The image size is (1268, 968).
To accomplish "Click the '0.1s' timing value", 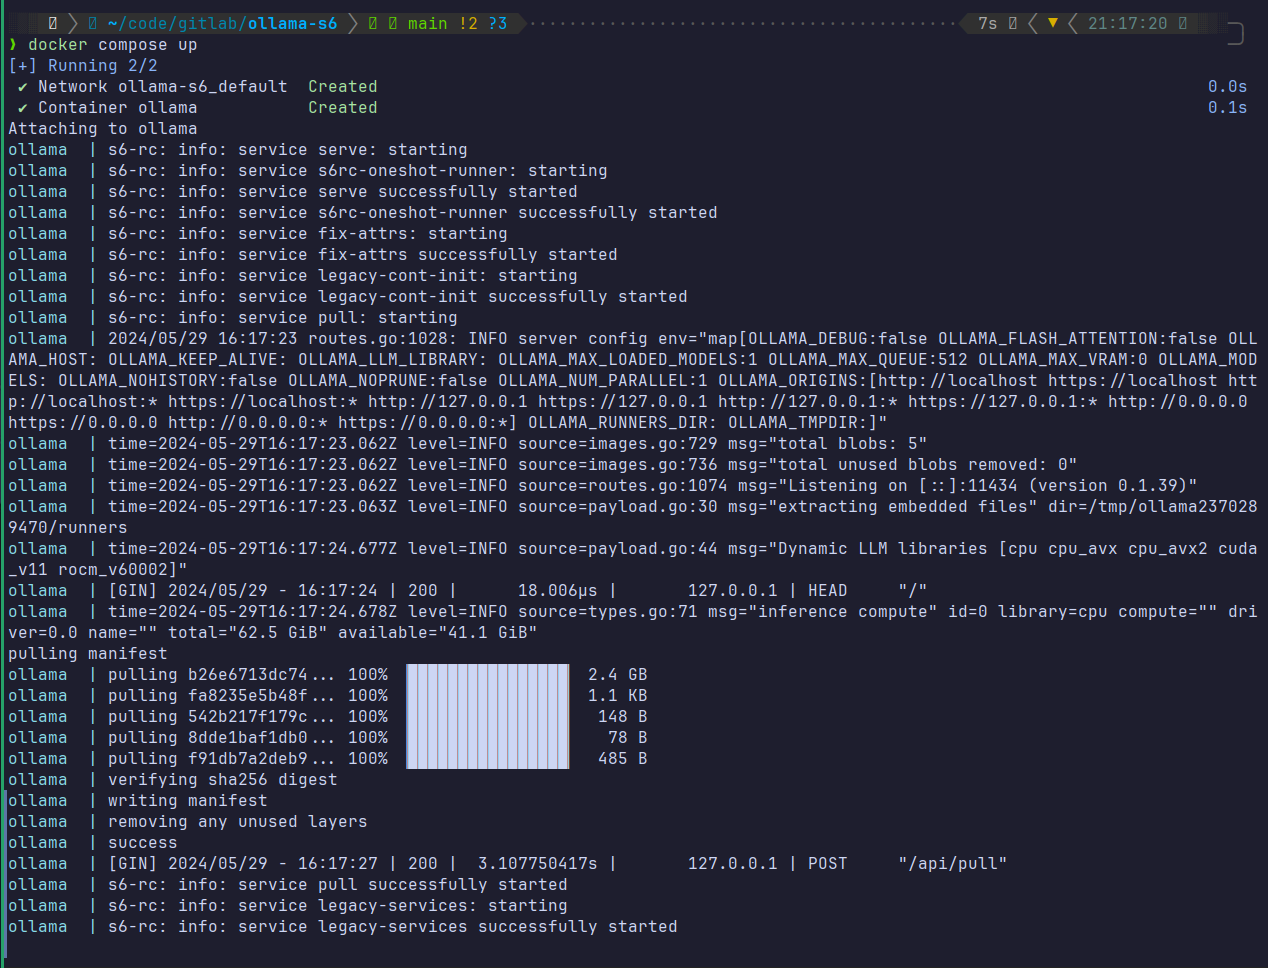I will (x=1227, y=108).
